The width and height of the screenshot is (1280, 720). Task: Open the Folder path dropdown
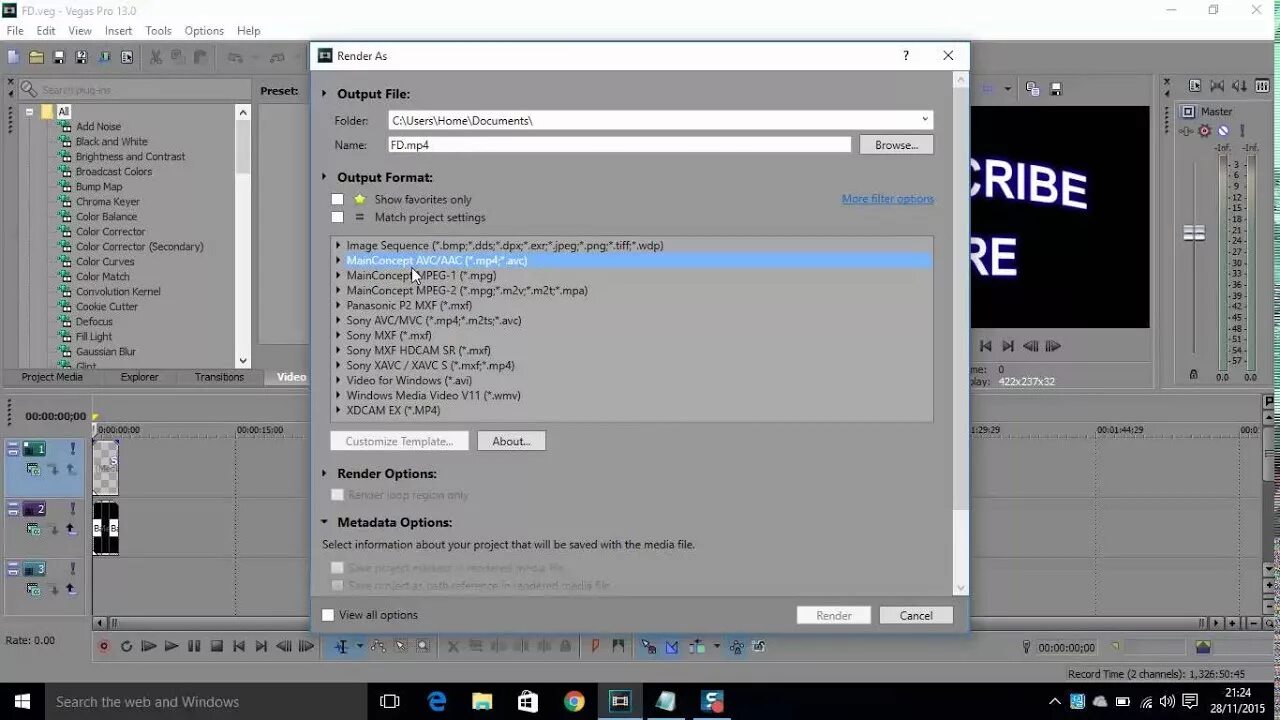coord(925,120)
